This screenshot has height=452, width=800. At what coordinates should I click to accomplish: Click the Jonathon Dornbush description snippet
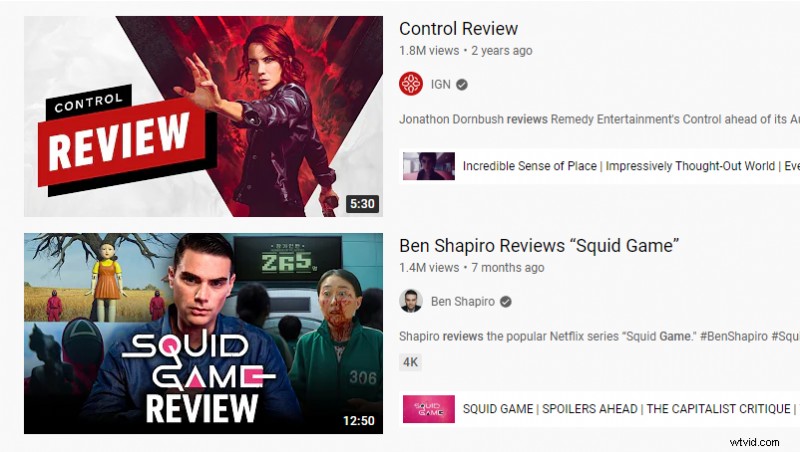[599, 119]
